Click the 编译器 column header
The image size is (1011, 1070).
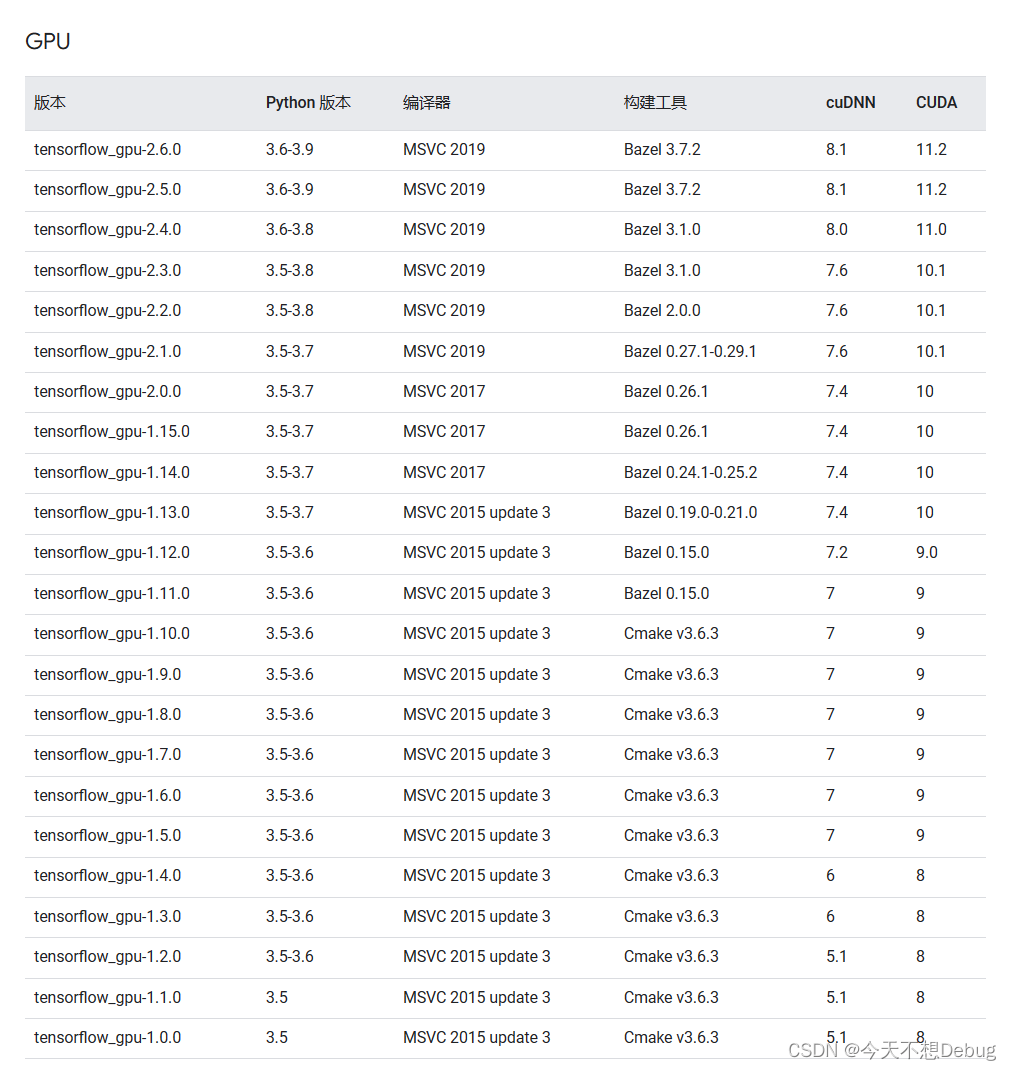(x=426, y=102)
